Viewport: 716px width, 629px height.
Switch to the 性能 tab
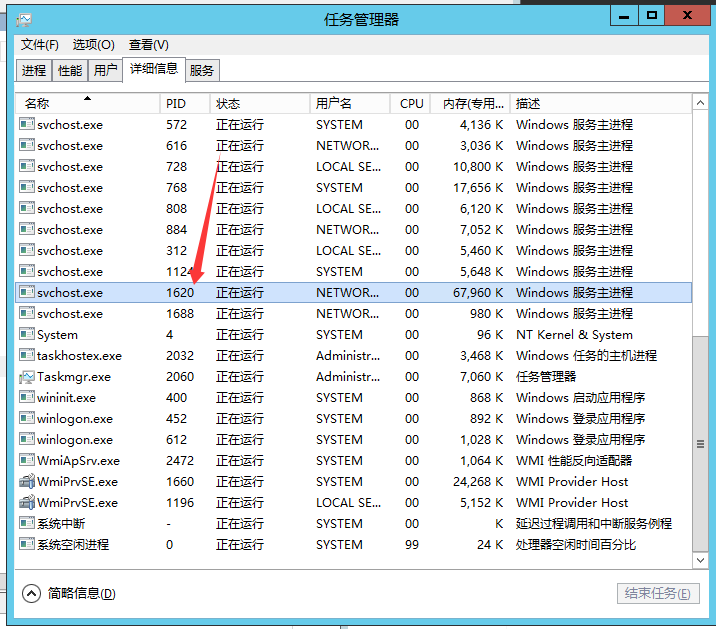click(x=70, y=71)
